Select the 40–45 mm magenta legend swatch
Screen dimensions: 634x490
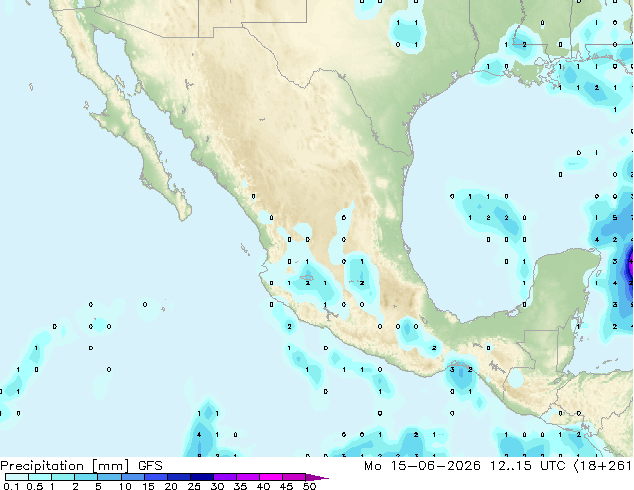(271, 477)
